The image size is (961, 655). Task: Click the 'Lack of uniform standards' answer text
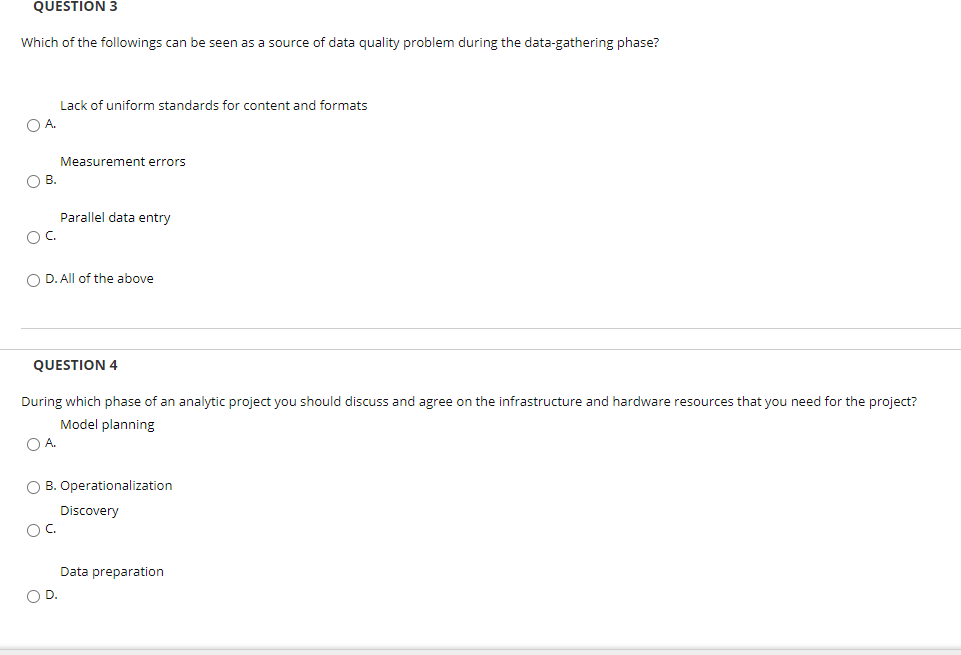(x=213, y=105)
